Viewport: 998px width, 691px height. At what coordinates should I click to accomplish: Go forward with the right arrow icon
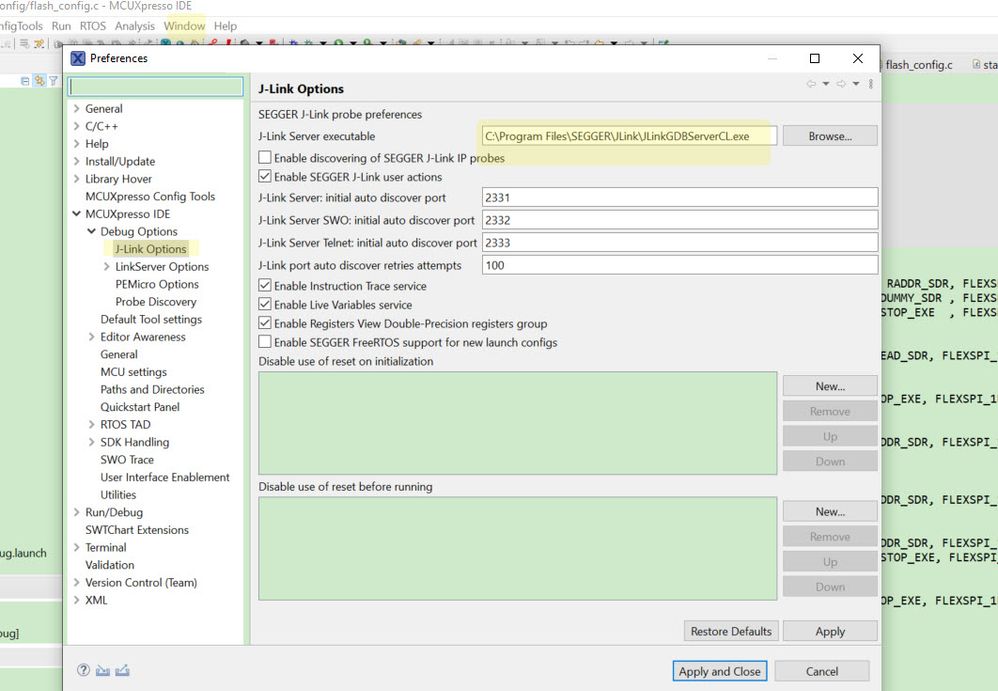click(x=841, y=84)
